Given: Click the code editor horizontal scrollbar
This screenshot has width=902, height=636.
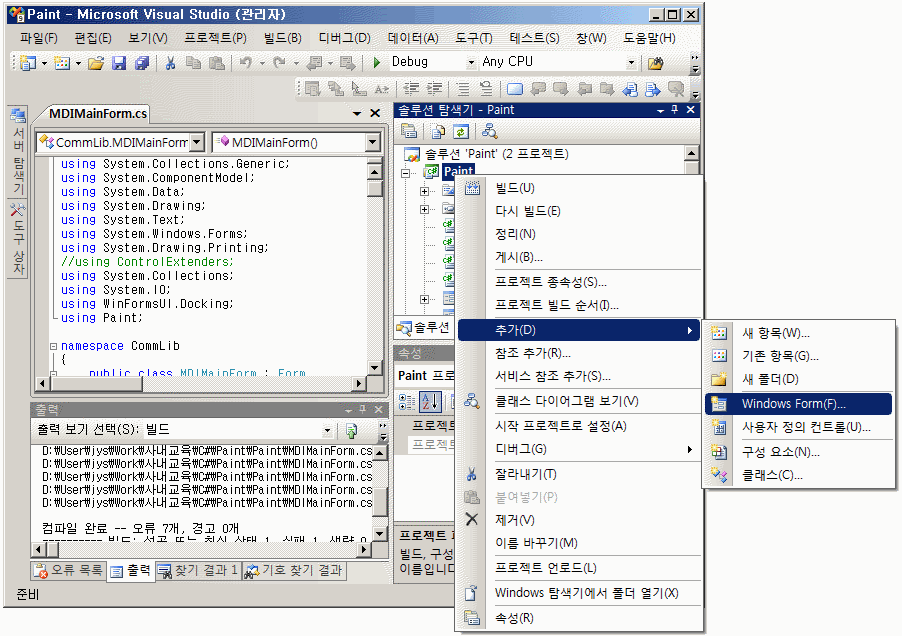Looking at the screenshot, I should point(200,383).
